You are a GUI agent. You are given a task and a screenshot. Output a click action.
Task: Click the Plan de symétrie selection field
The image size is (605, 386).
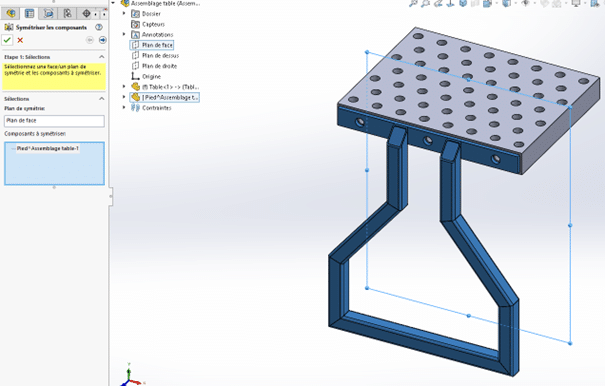54,121
